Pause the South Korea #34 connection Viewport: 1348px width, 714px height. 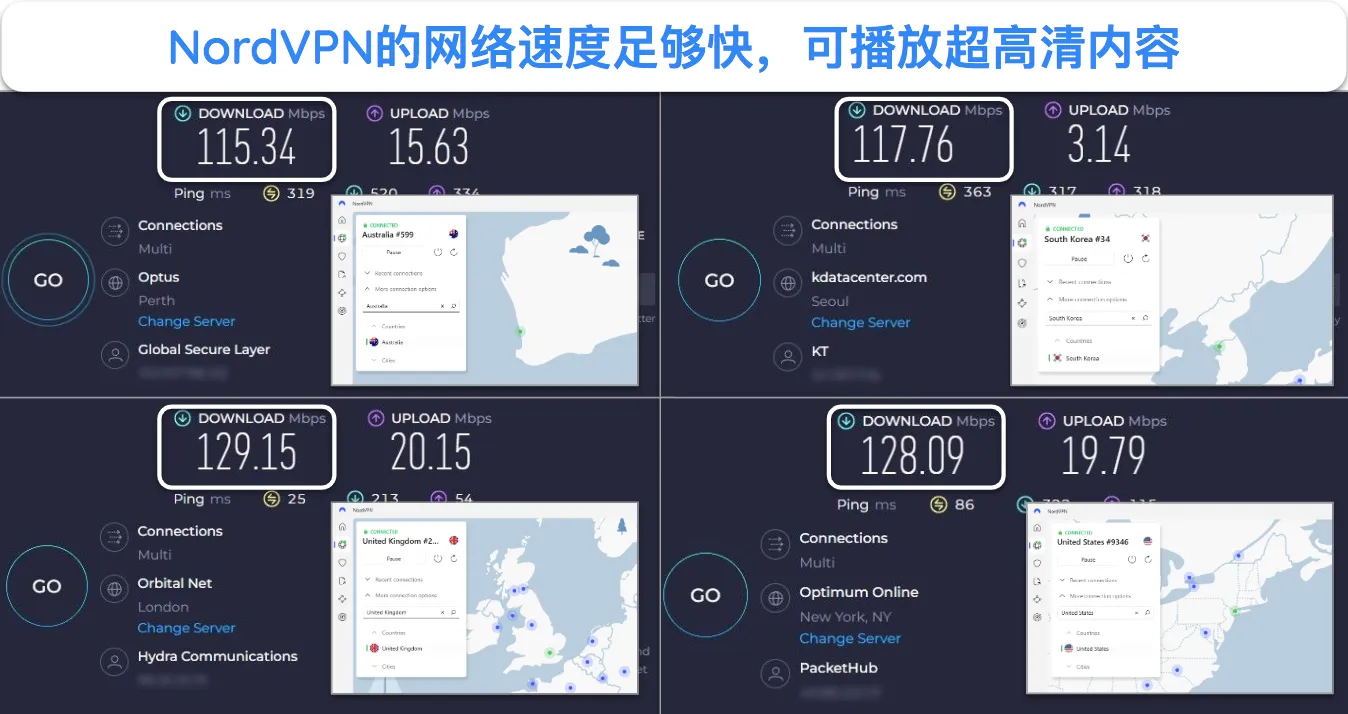[1079, 259]
